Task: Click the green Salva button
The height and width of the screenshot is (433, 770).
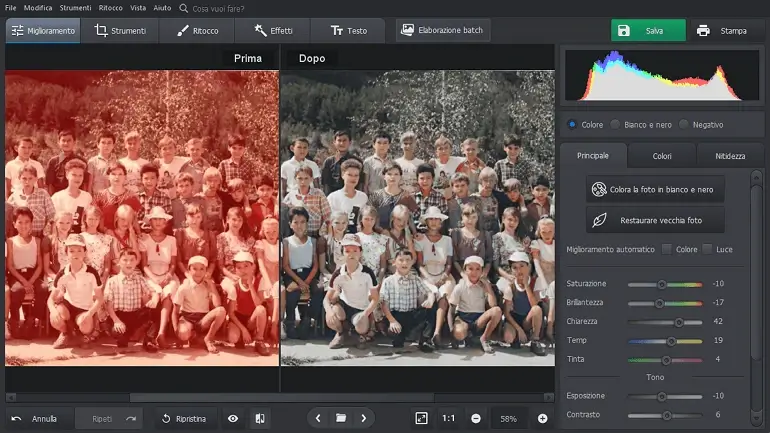Action: click(x=648, y=30)
